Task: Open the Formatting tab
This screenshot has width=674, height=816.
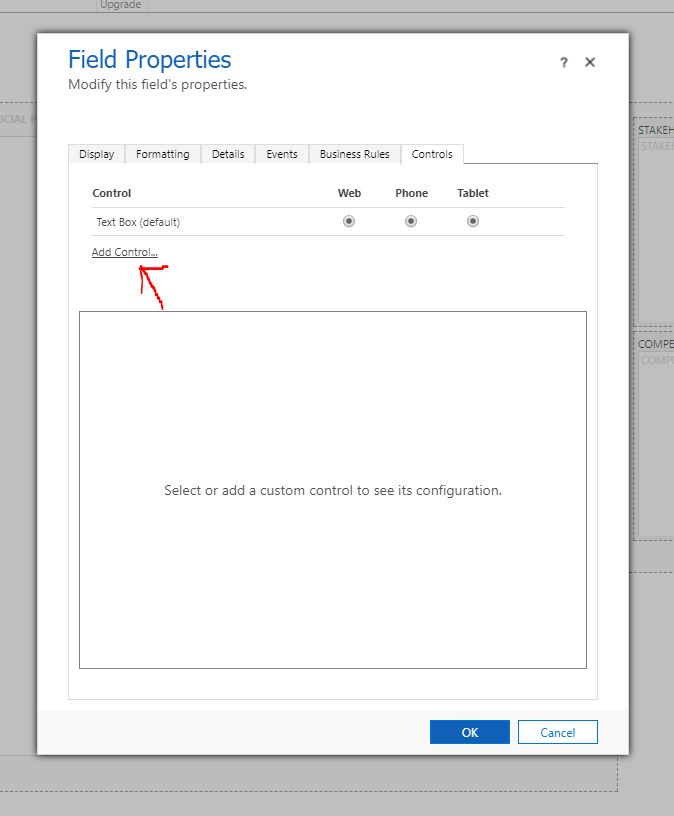Action: click(x=162, y=154)
